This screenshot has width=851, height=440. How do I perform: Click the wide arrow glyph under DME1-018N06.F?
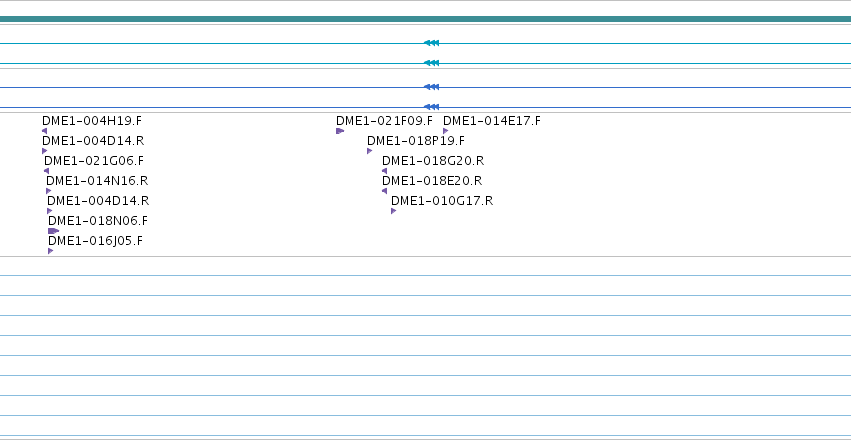(53, 231)
